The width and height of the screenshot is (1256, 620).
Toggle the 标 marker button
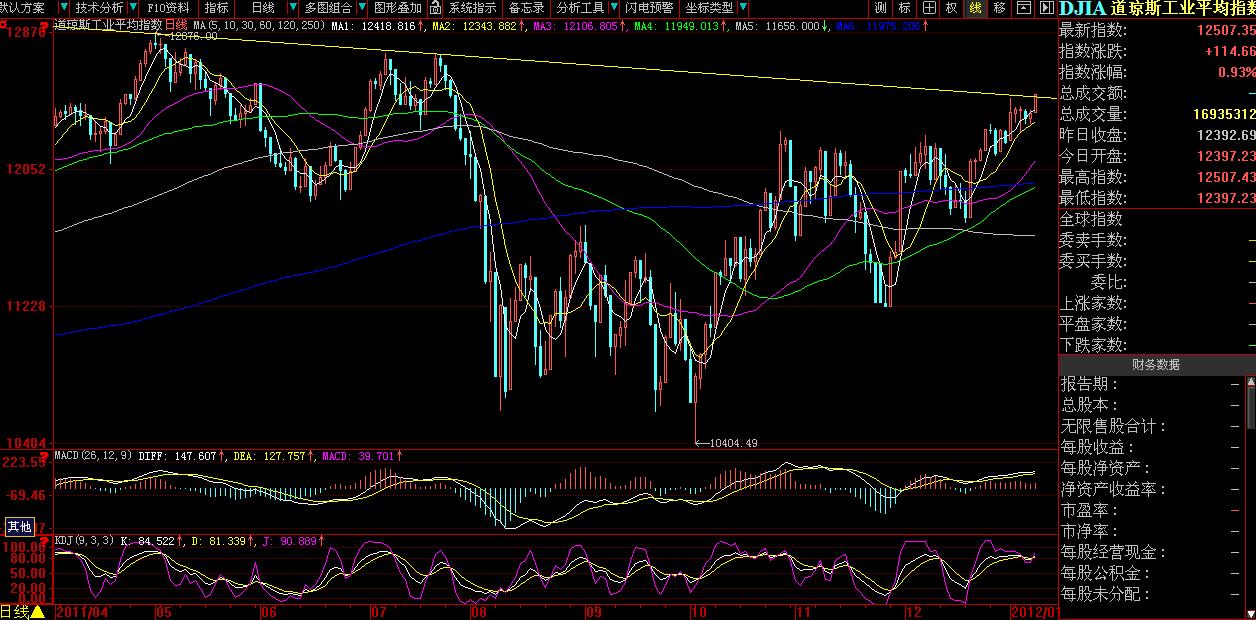[x=905, y=8]
